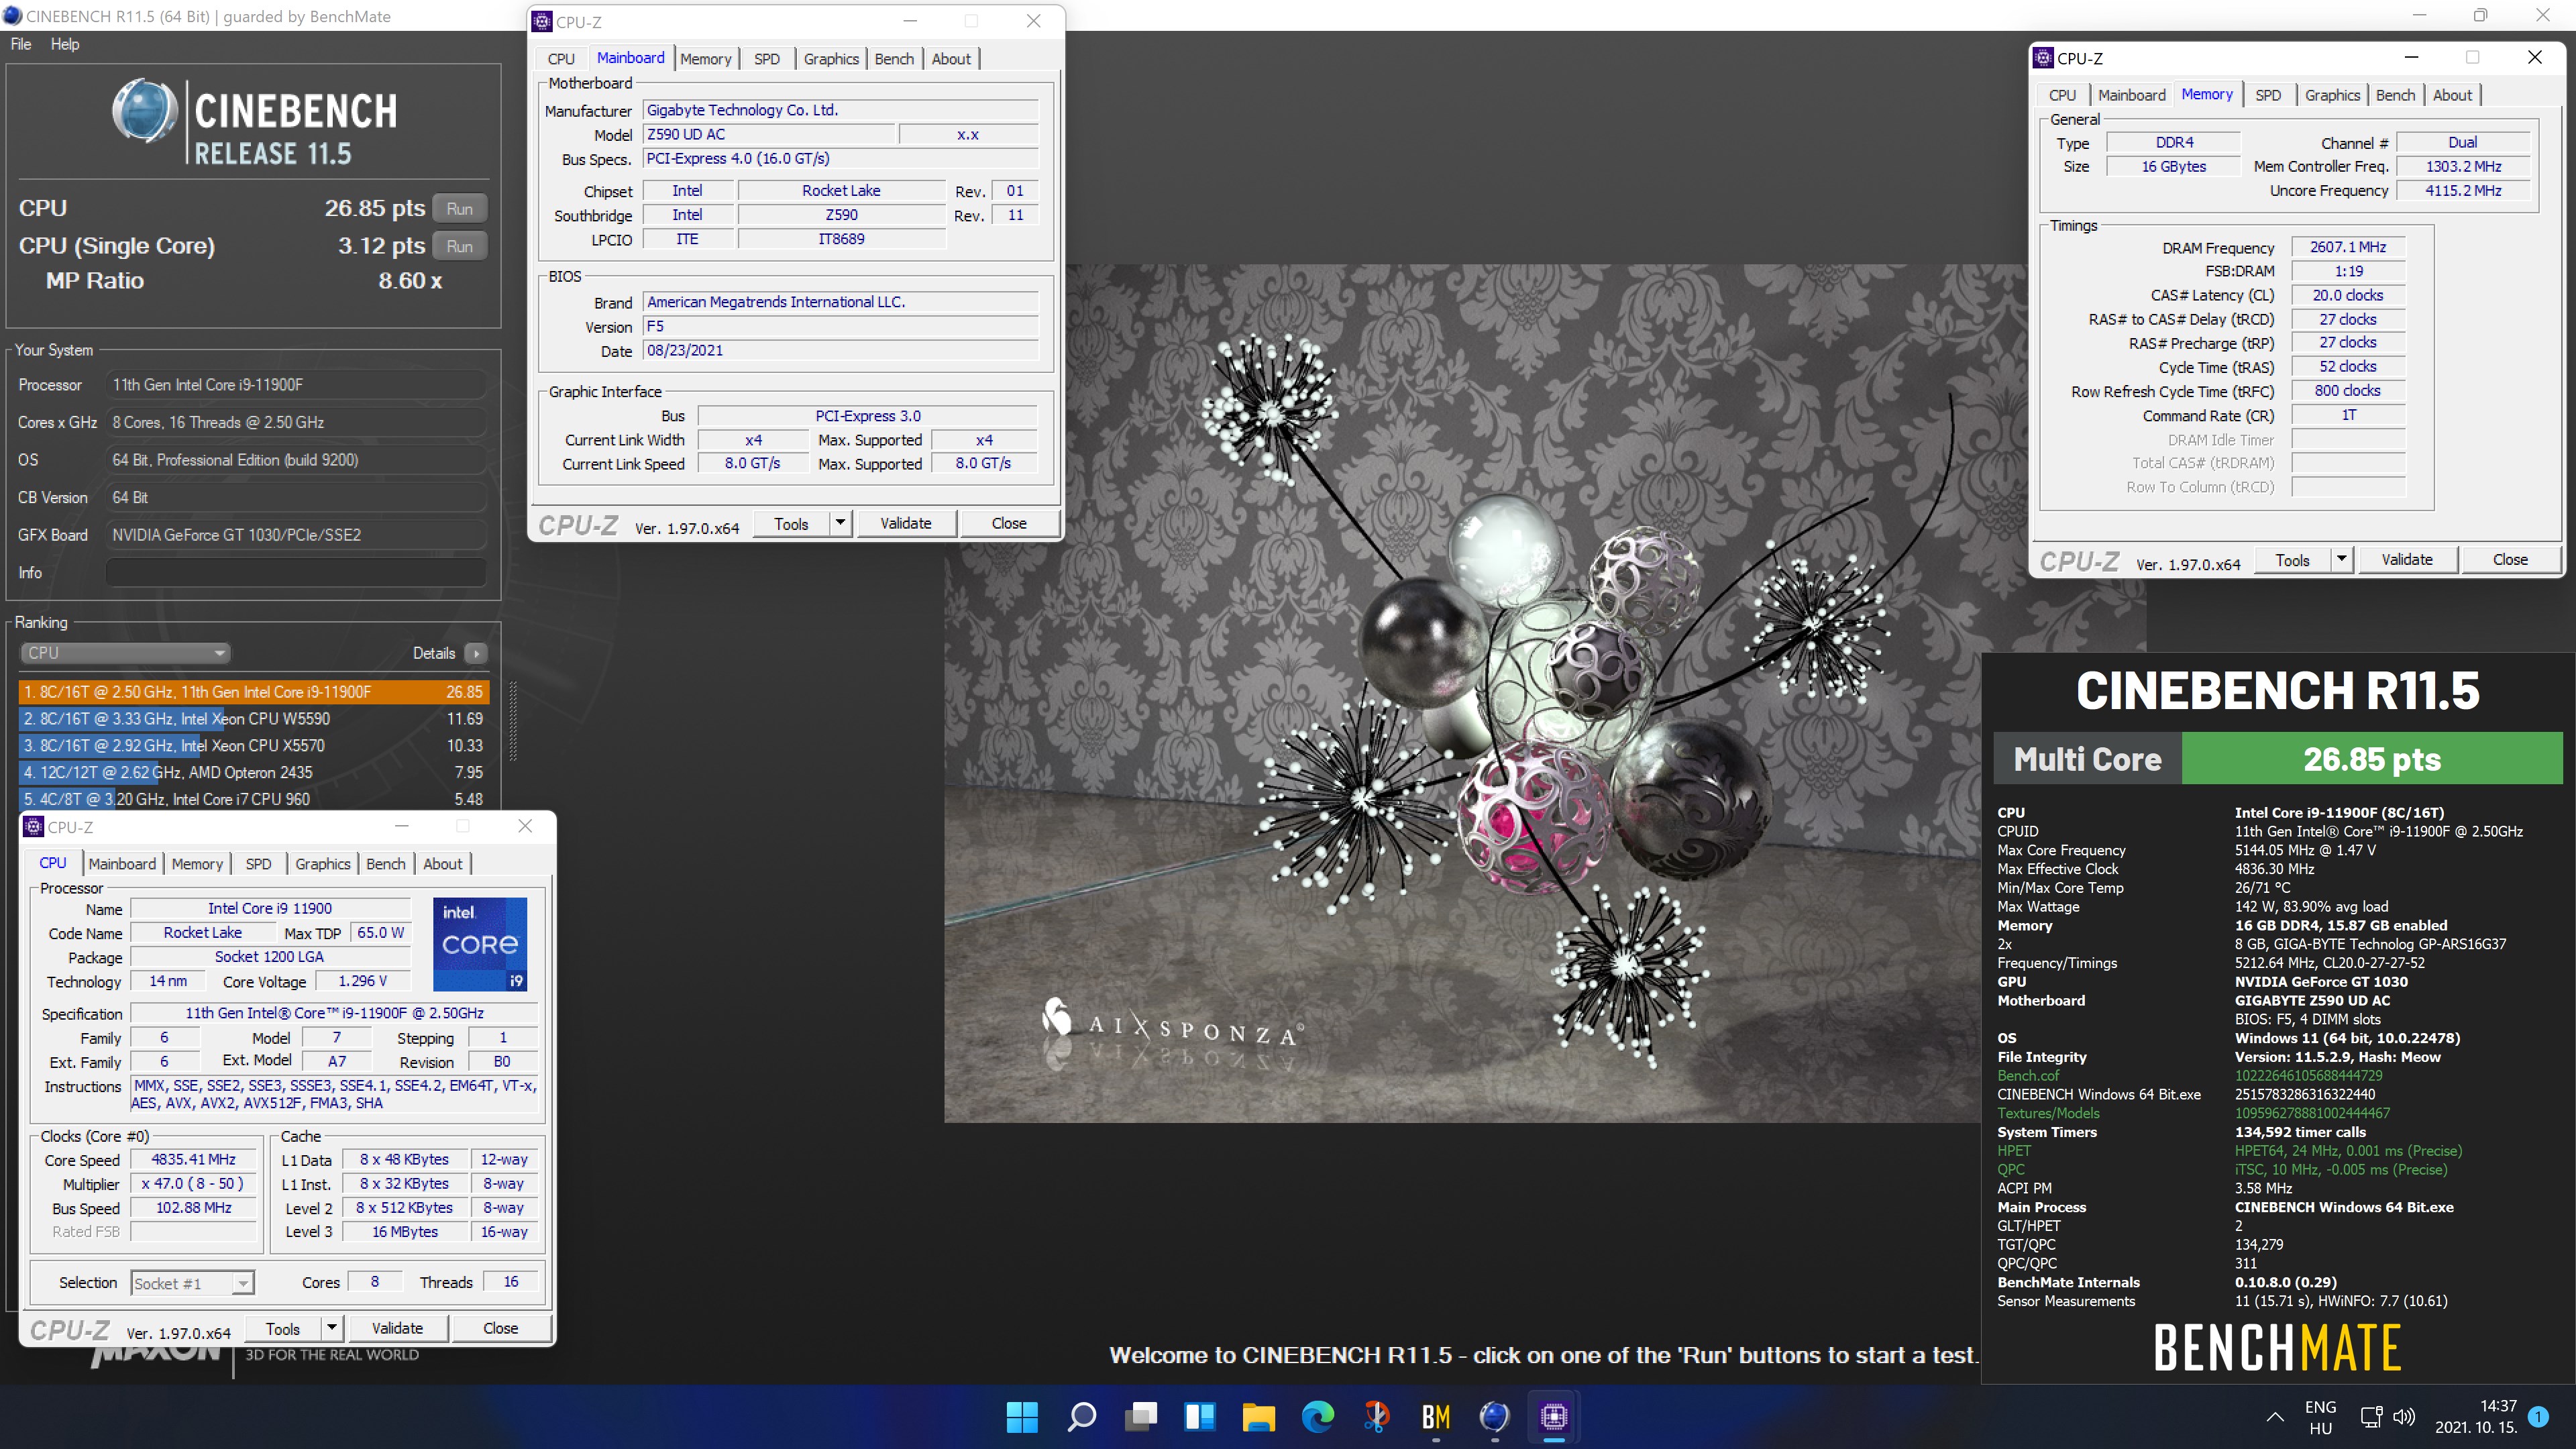Switch to Memory tab in Mainboard CPU-Z window
The width and height of the screenshot is (2576, 1449).
(705, 59)
